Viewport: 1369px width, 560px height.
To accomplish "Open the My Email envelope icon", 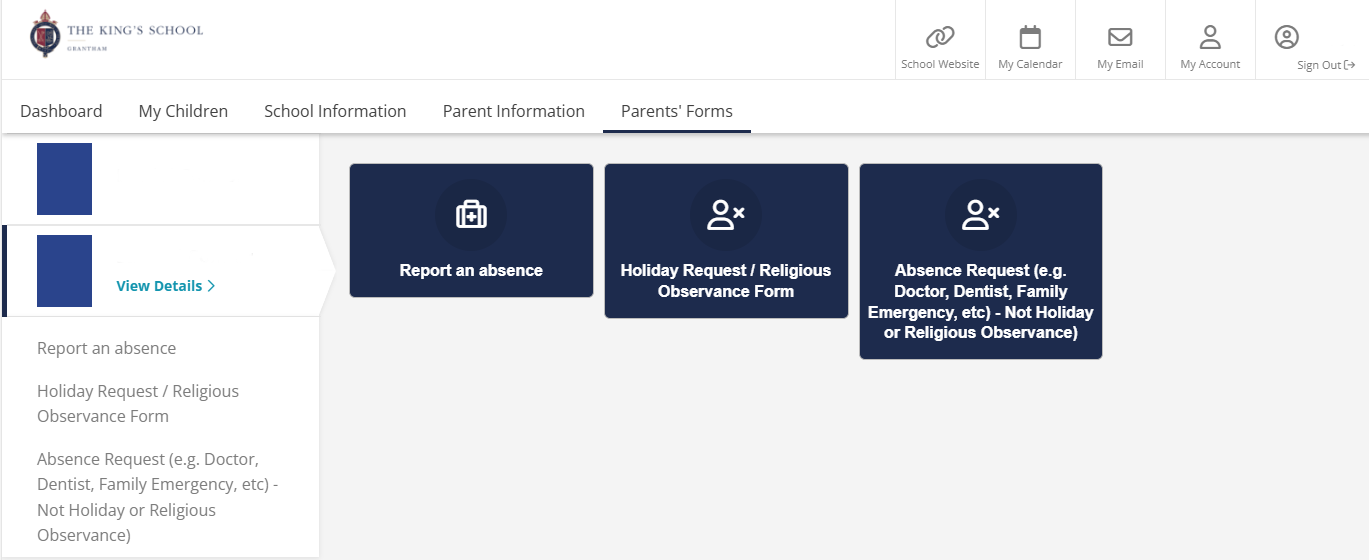I will (x=1120, y=38).
